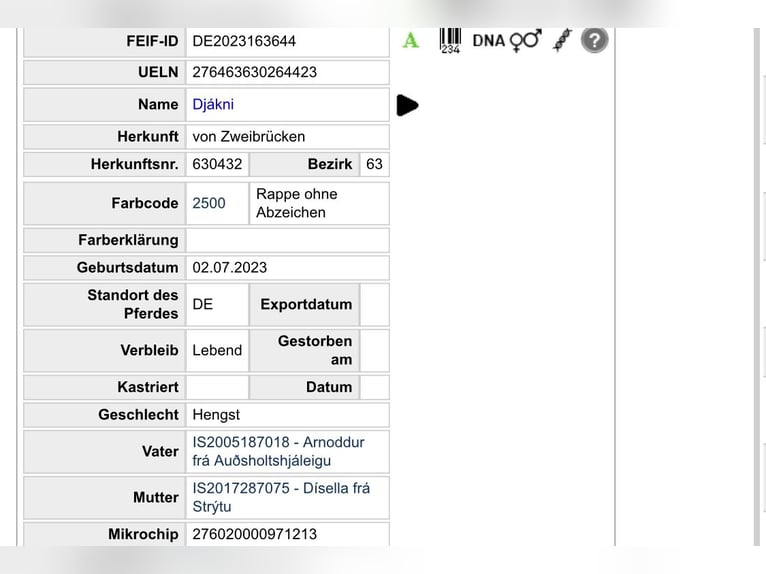This screenshot has width=766, height=574.
Task: Open the DNA gender symbols icon
Action: click(507, 41)
